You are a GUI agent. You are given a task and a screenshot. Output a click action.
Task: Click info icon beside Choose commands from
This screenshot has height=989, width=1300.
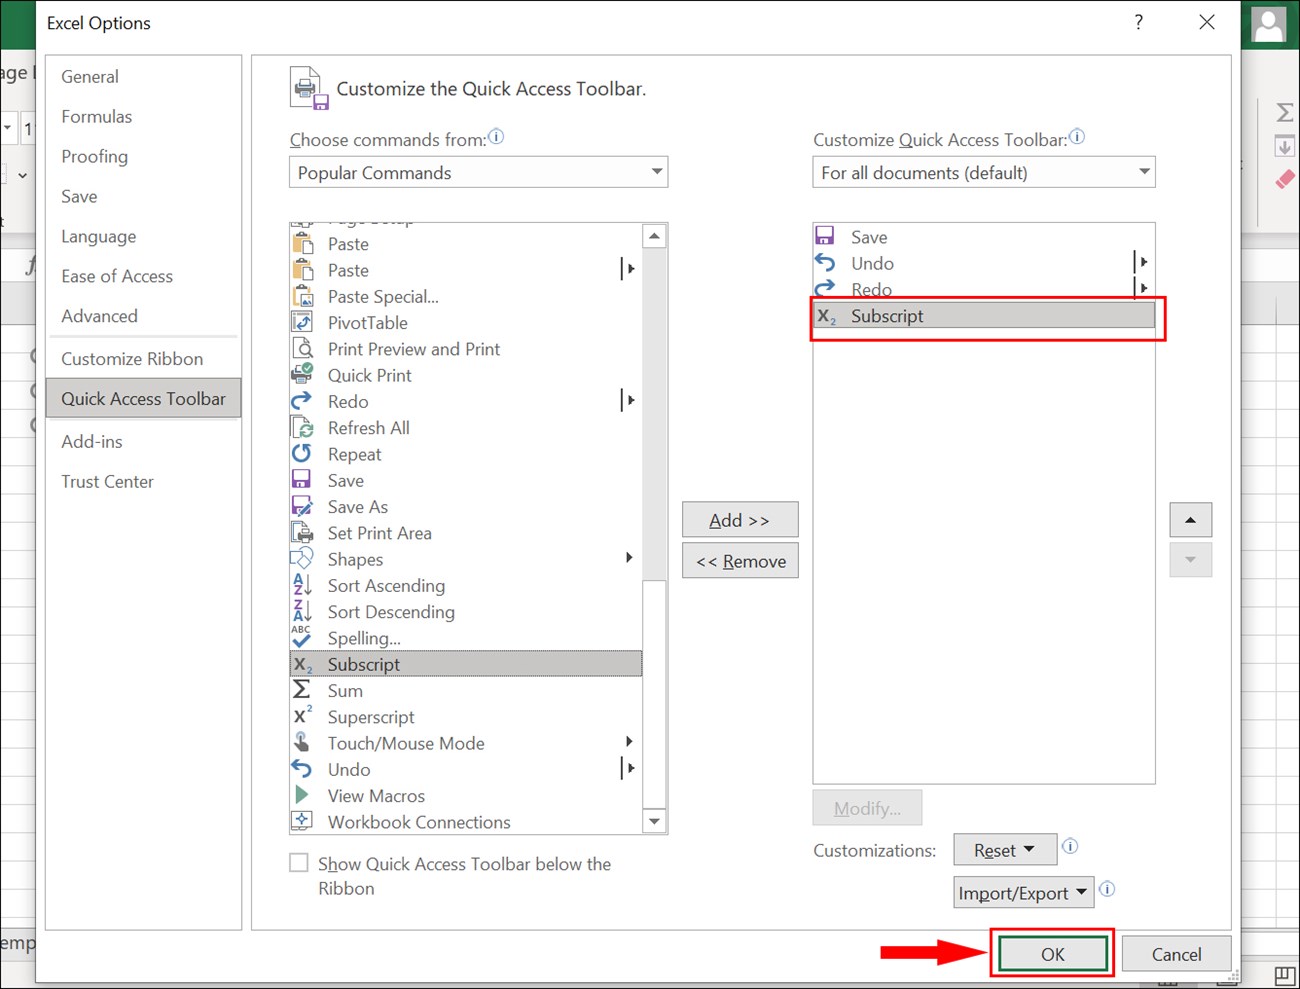496,137
